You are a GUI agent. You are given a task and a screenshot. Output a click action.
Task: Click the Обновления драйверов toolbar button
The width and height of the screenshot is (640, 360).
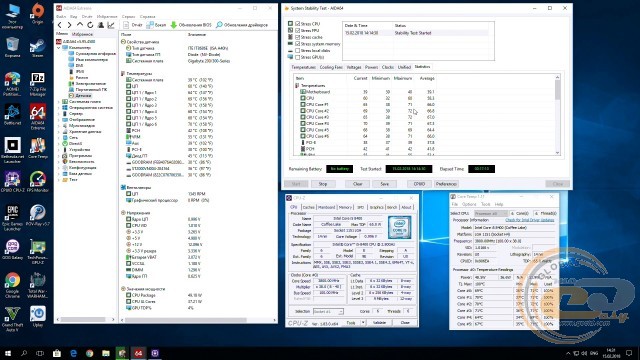[x=242, y=25]
